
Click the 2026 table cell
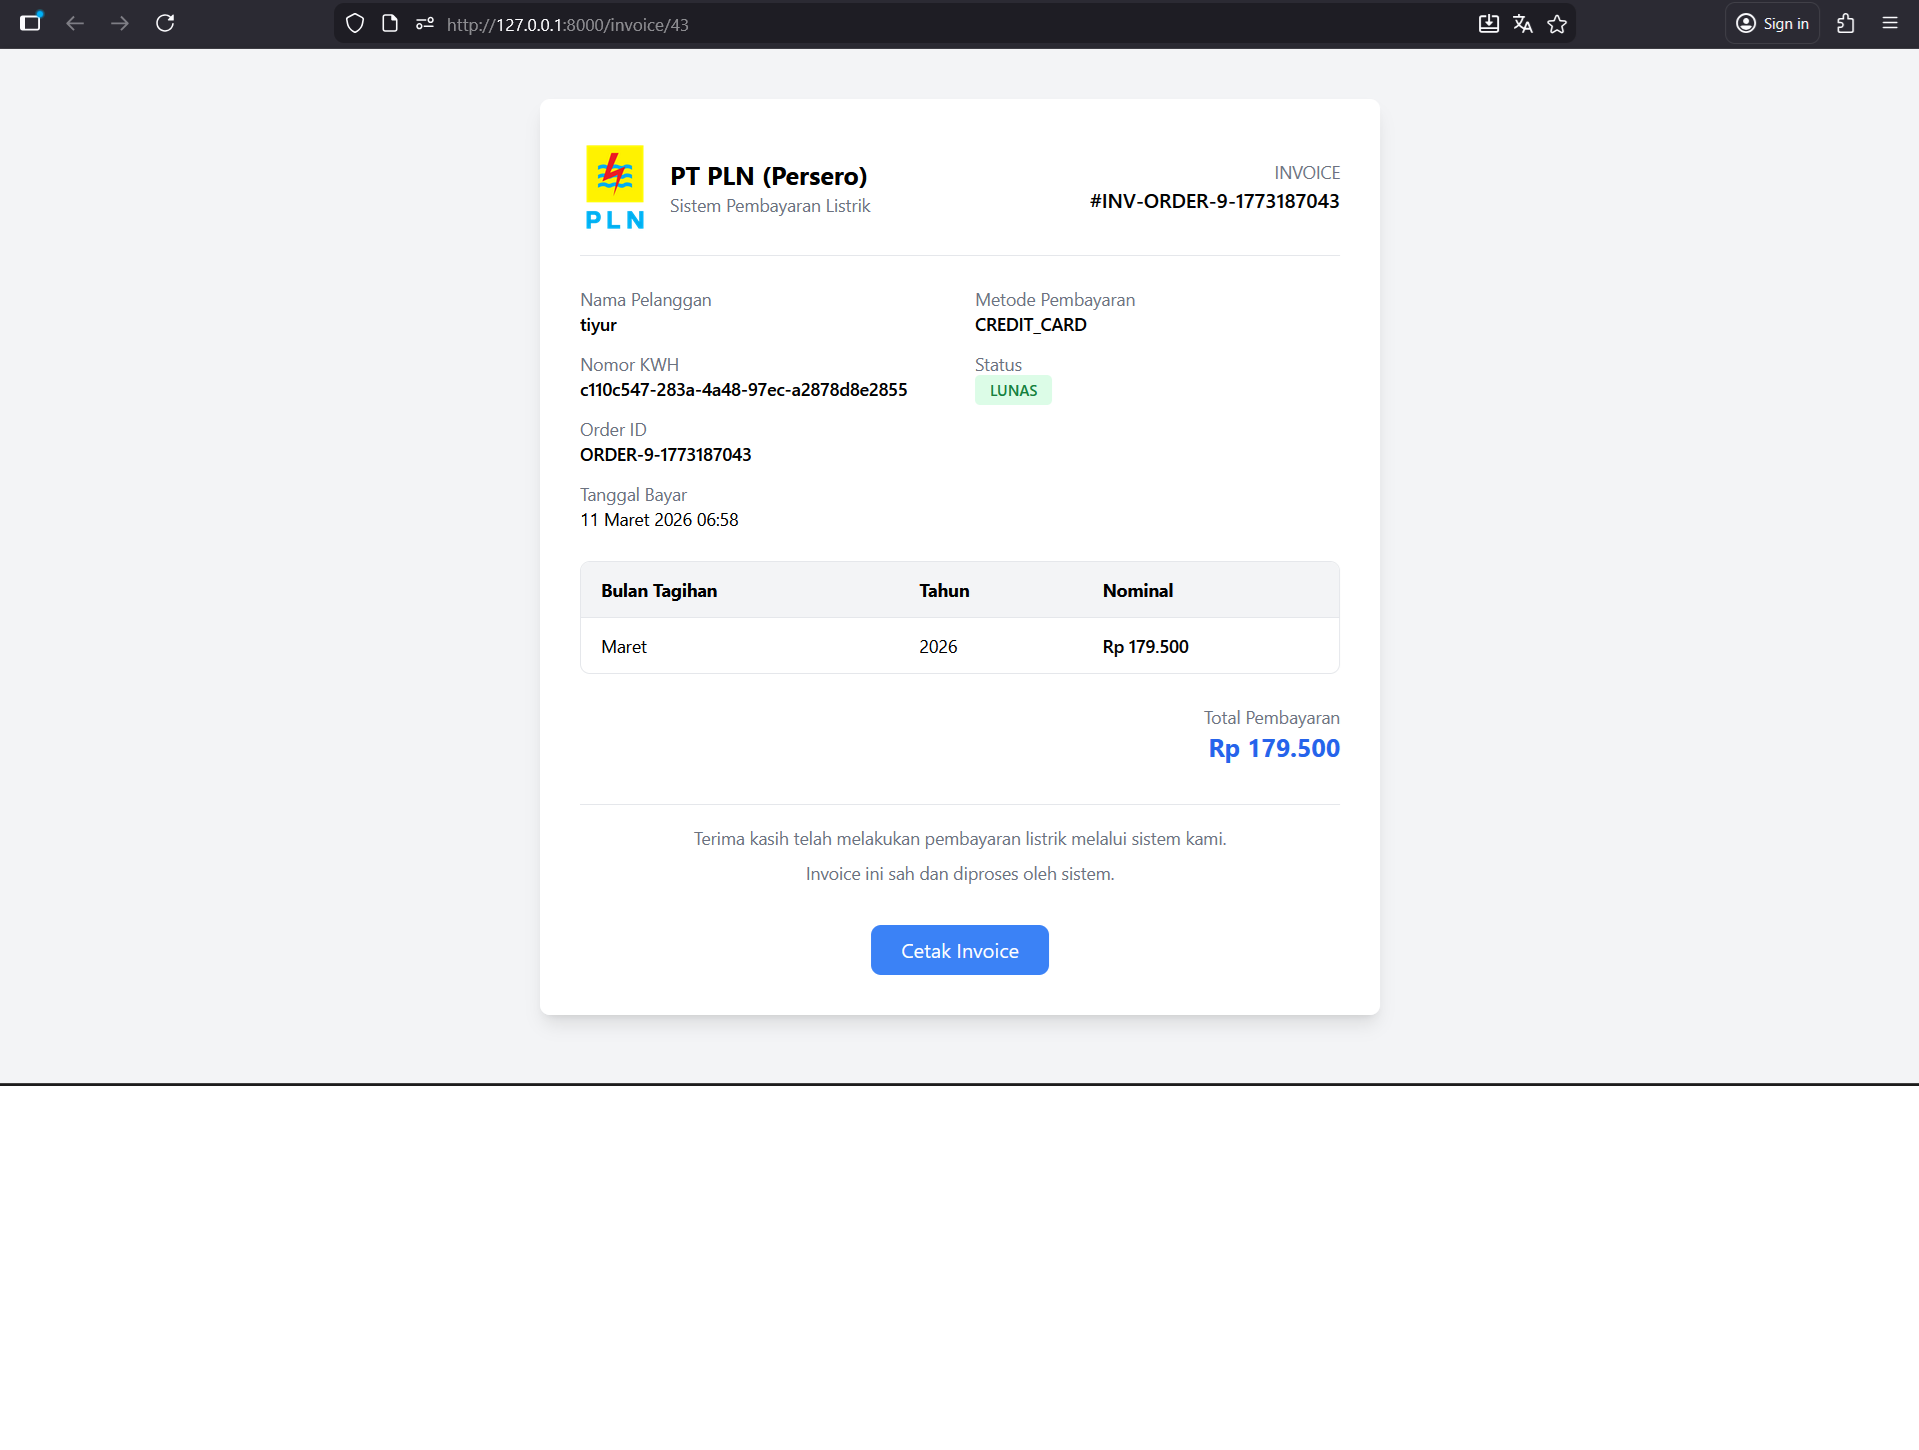pyautogui.click(x=938, y=647)
